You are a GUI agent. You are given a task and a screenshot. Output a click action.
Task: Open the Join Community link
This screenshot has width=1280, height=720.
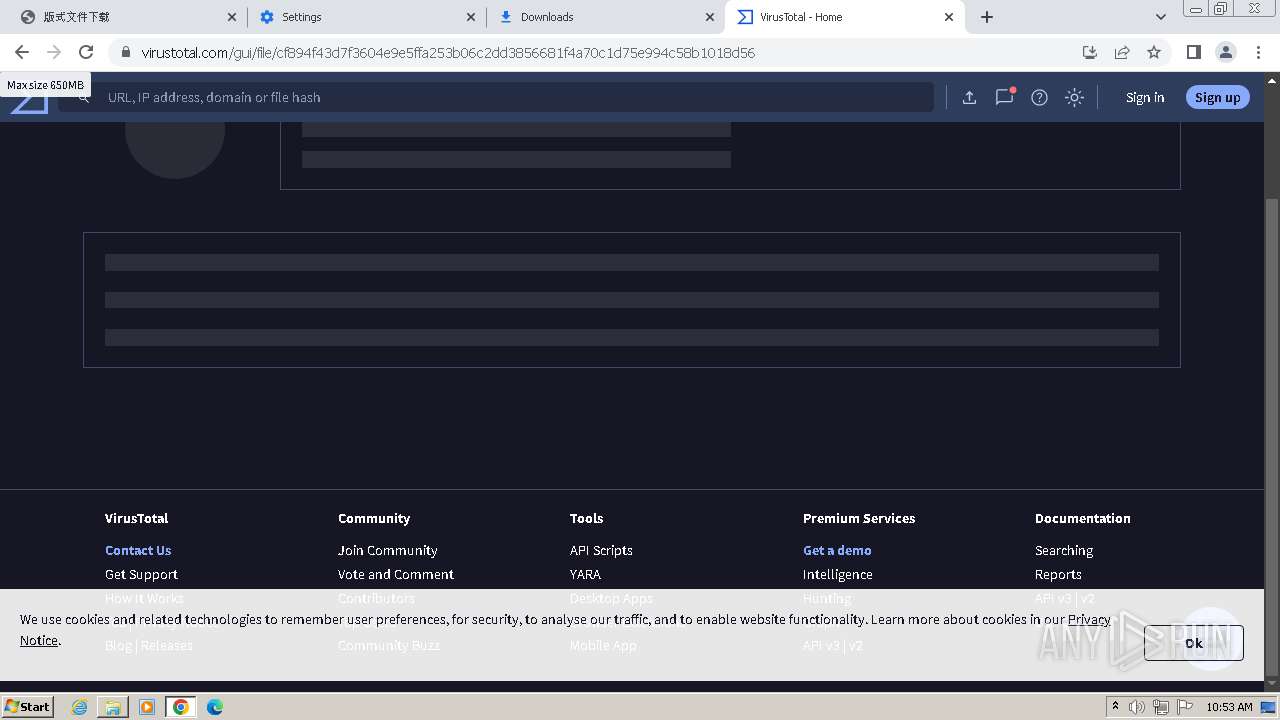pos(387,550)
